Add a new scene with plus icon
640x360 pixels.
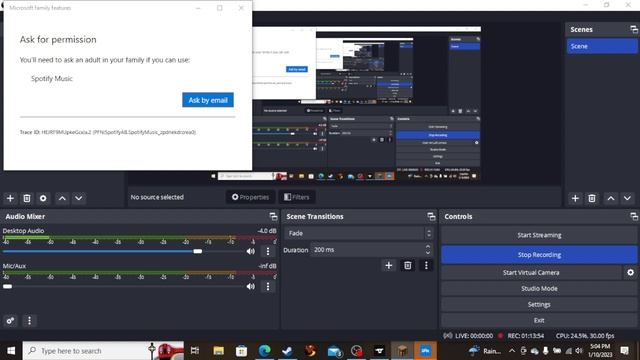click(575, 198)
